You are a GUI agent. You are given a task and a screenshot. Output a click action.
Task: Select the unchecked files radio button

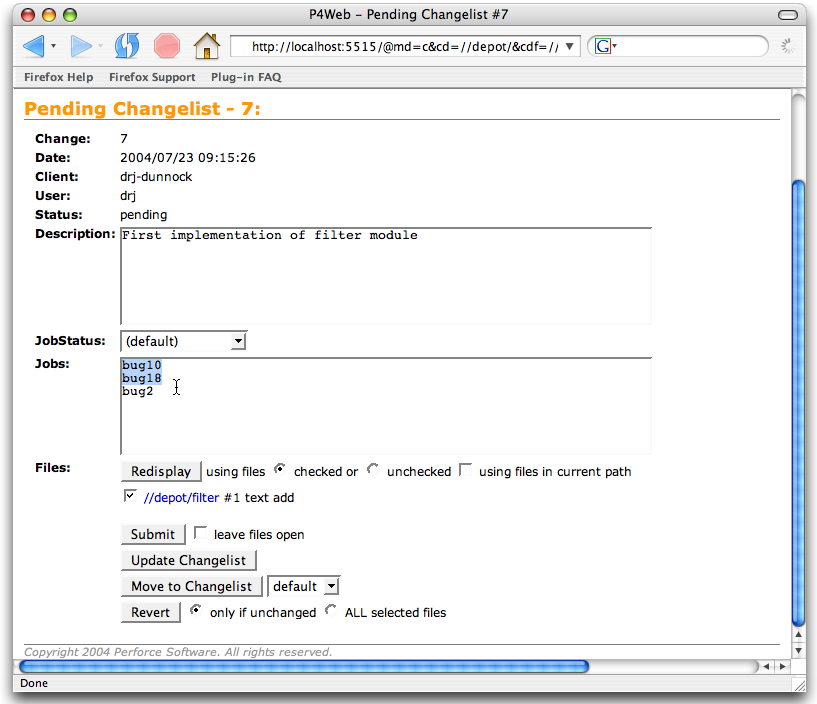373,469
